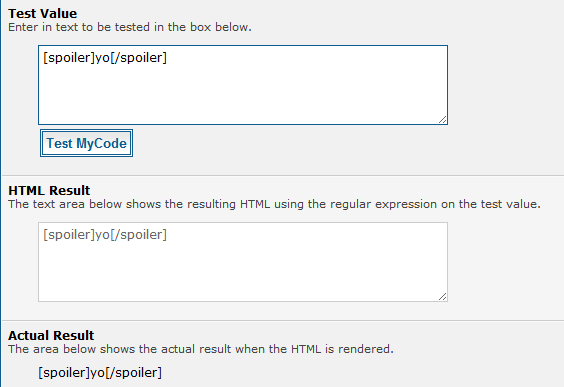Click the HTML Result heading
The image size is (564, 387).
click(49, 190)
